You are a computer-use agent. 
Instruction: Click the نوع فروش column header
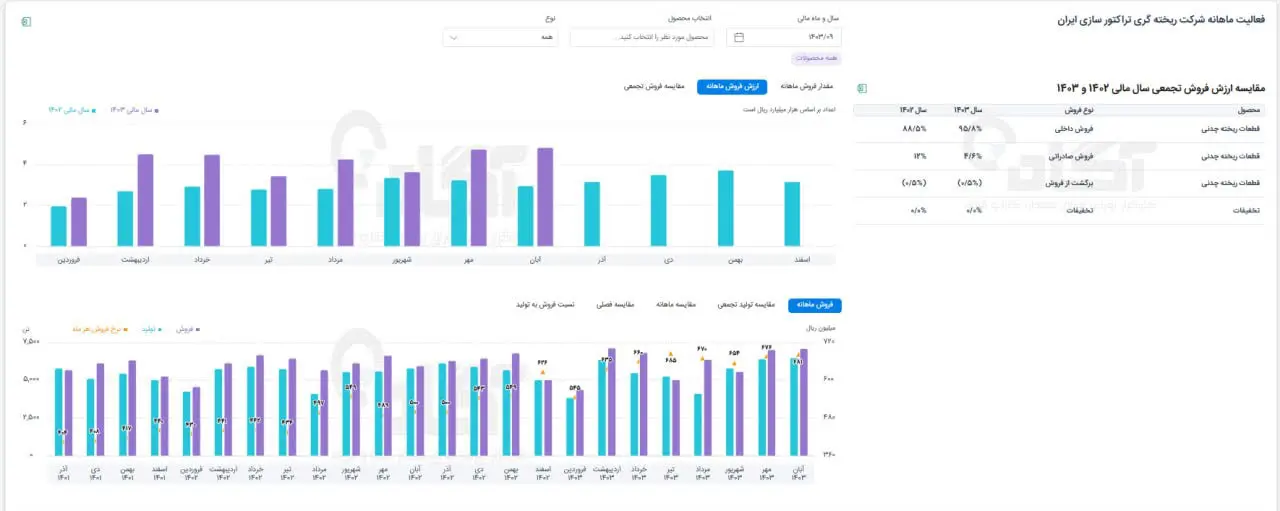click(x=1077, y=109)
